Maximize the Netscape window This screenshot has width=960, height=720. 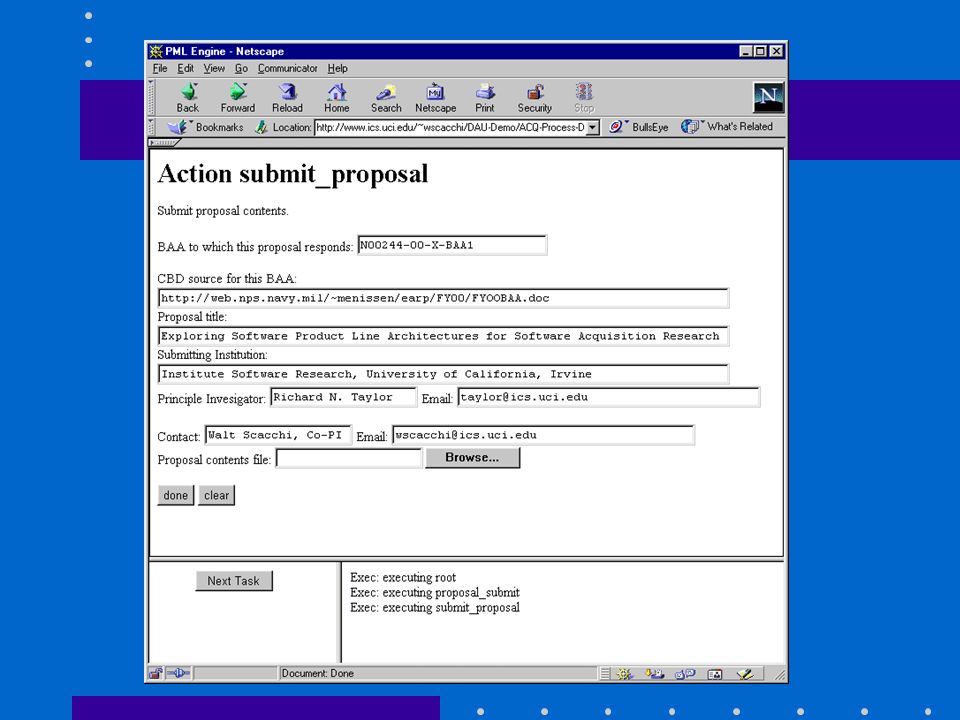tap(759, 51)
